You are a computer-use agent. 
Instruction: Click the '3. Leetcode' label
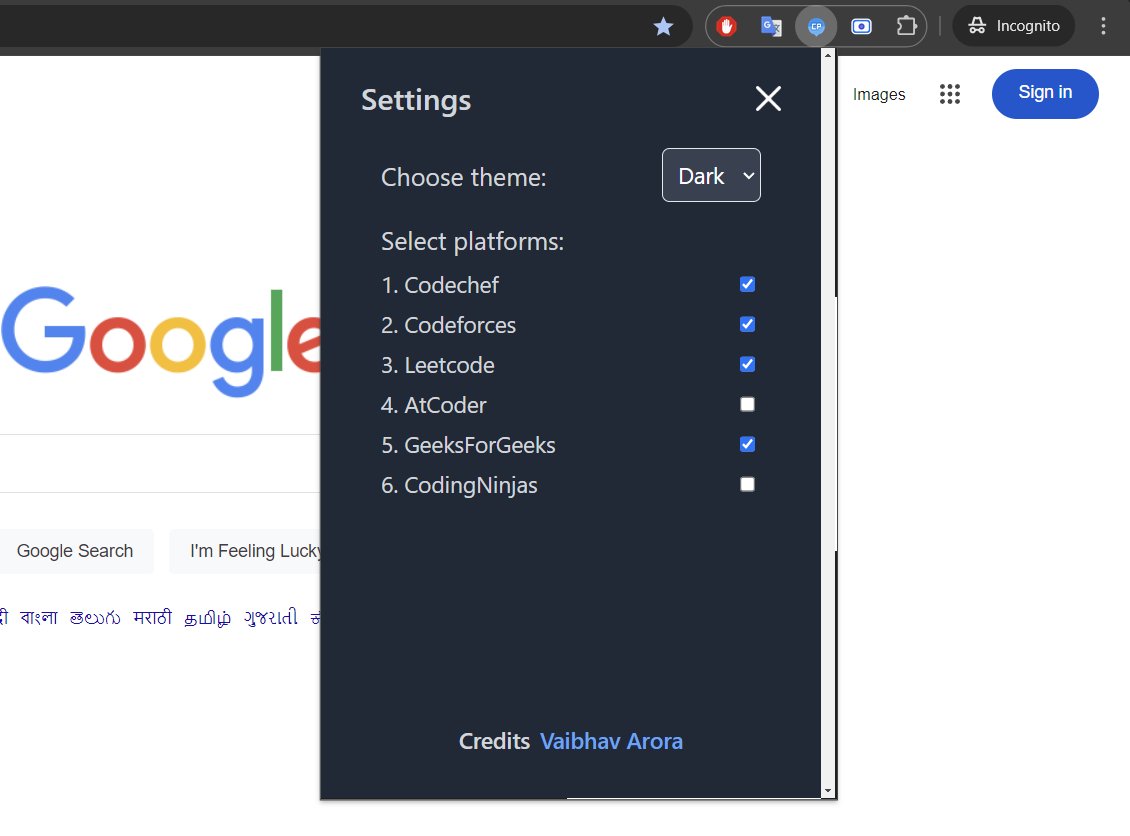(437, 365)
